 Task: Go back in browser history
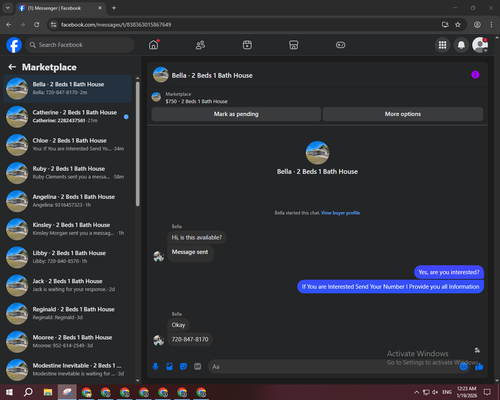[9, 25]
